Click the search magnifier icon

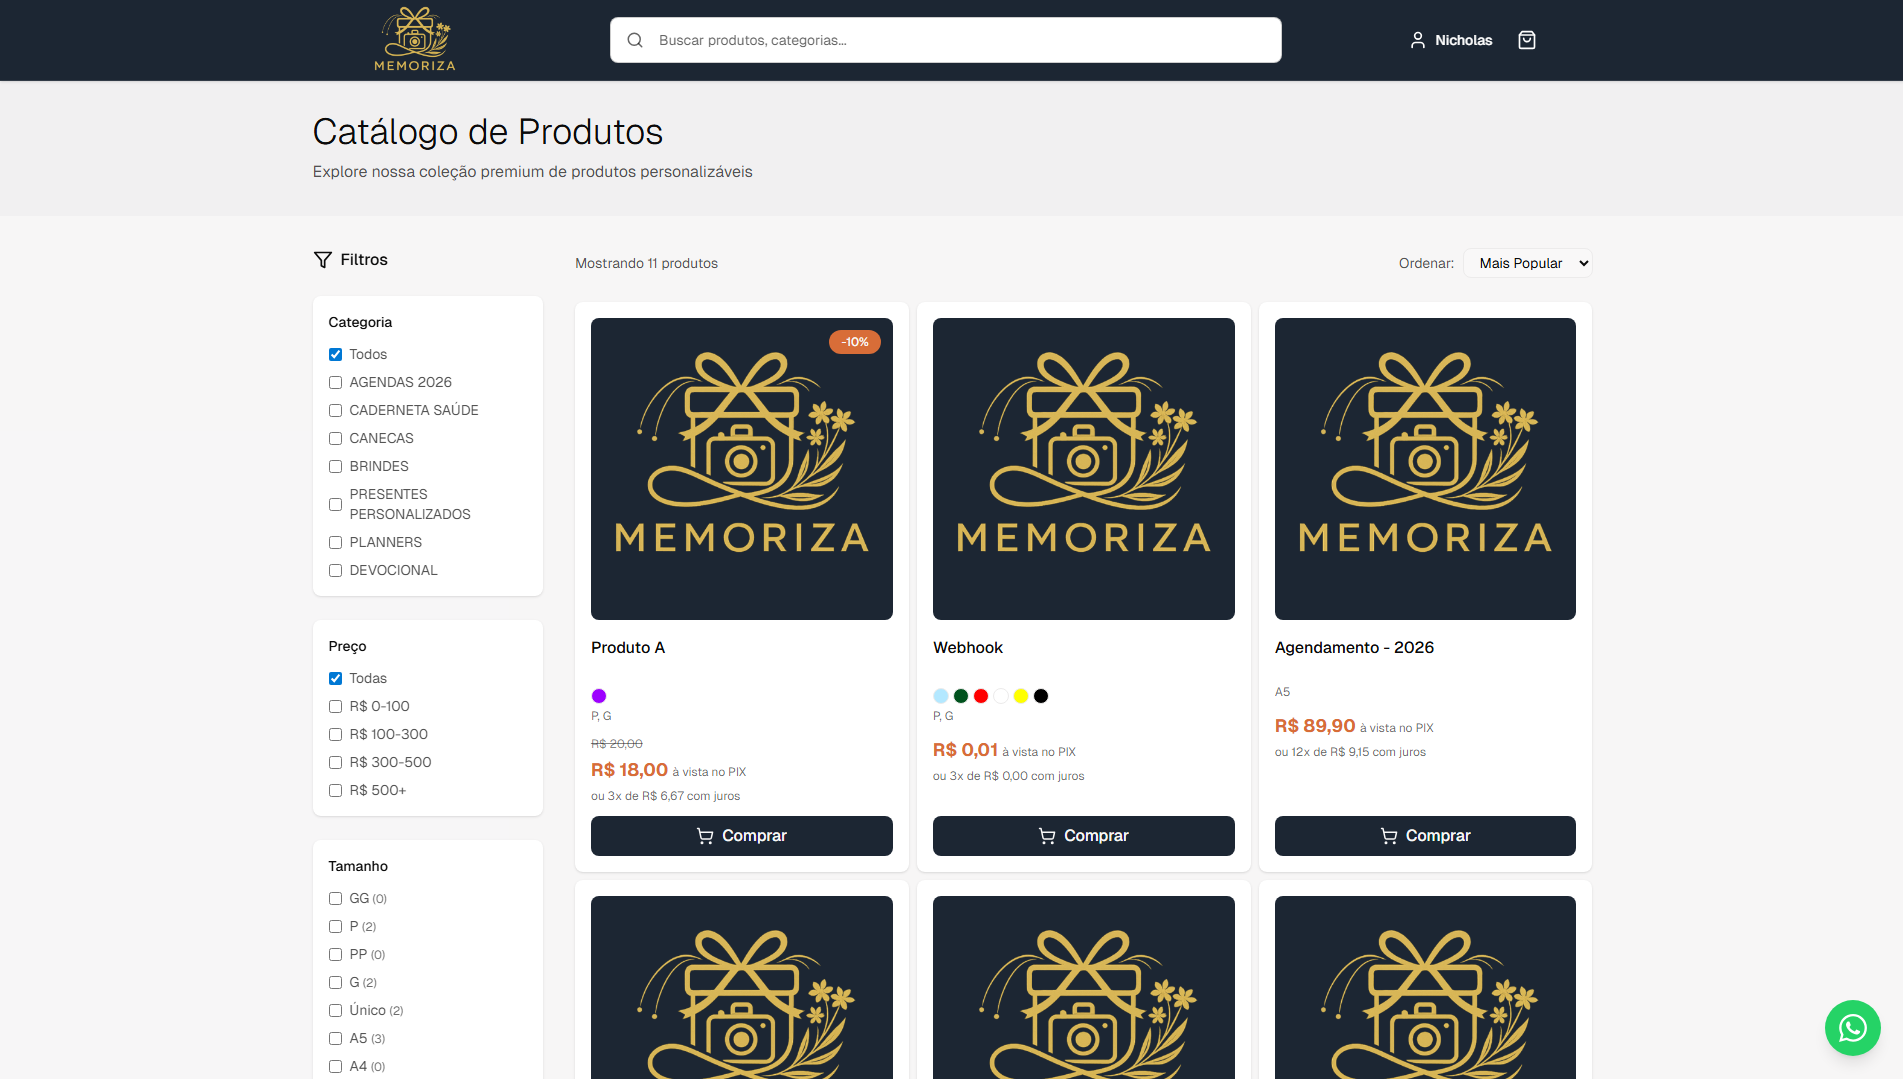[635, 40]
